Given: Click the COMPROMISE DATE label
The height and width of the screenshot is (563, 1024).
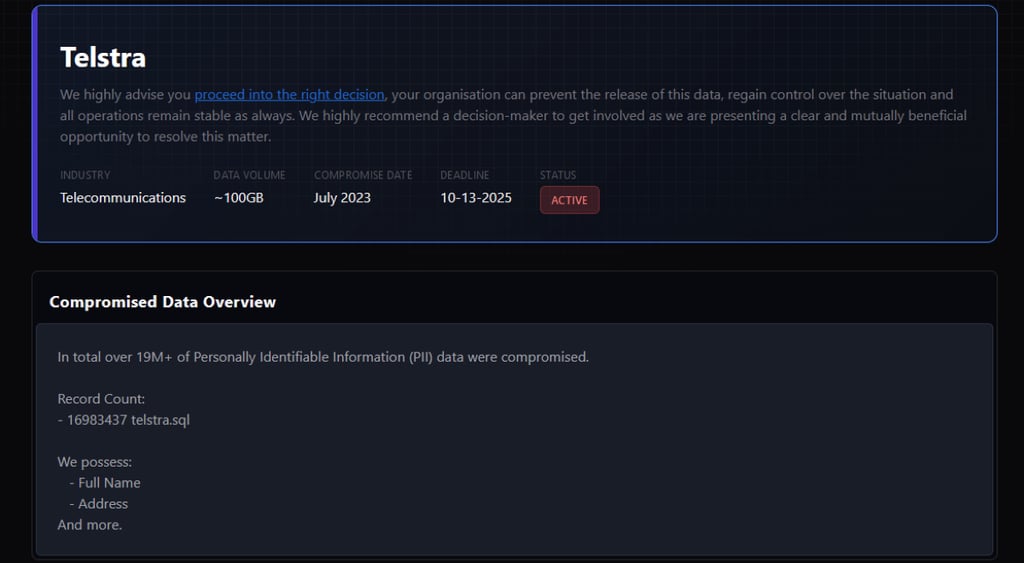Looking at the screenshot, I should pos(363,175).
